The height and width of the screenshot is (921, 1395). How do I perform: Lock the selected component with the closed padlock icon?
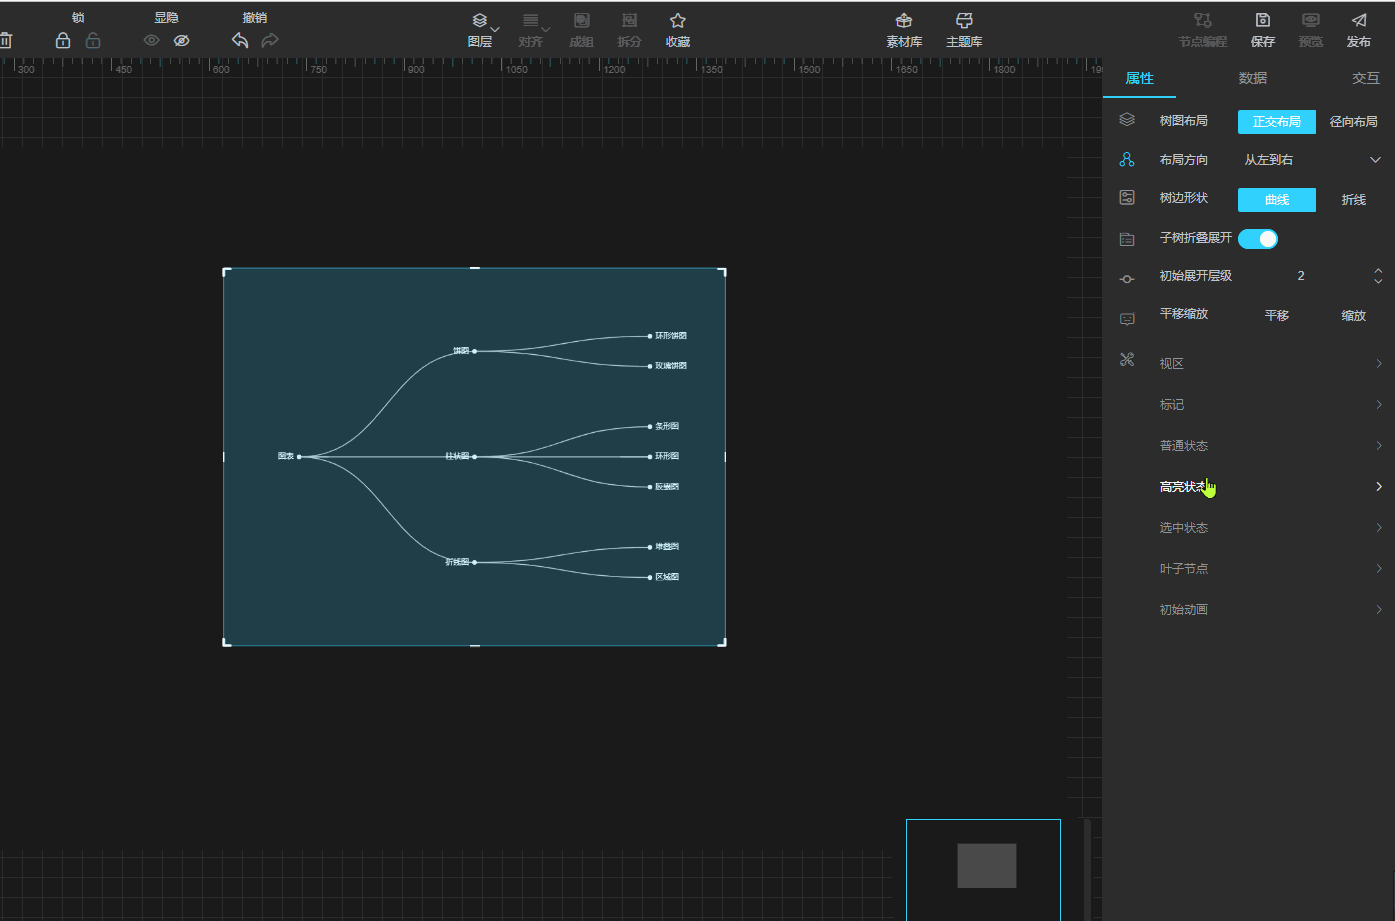(63, 40)
